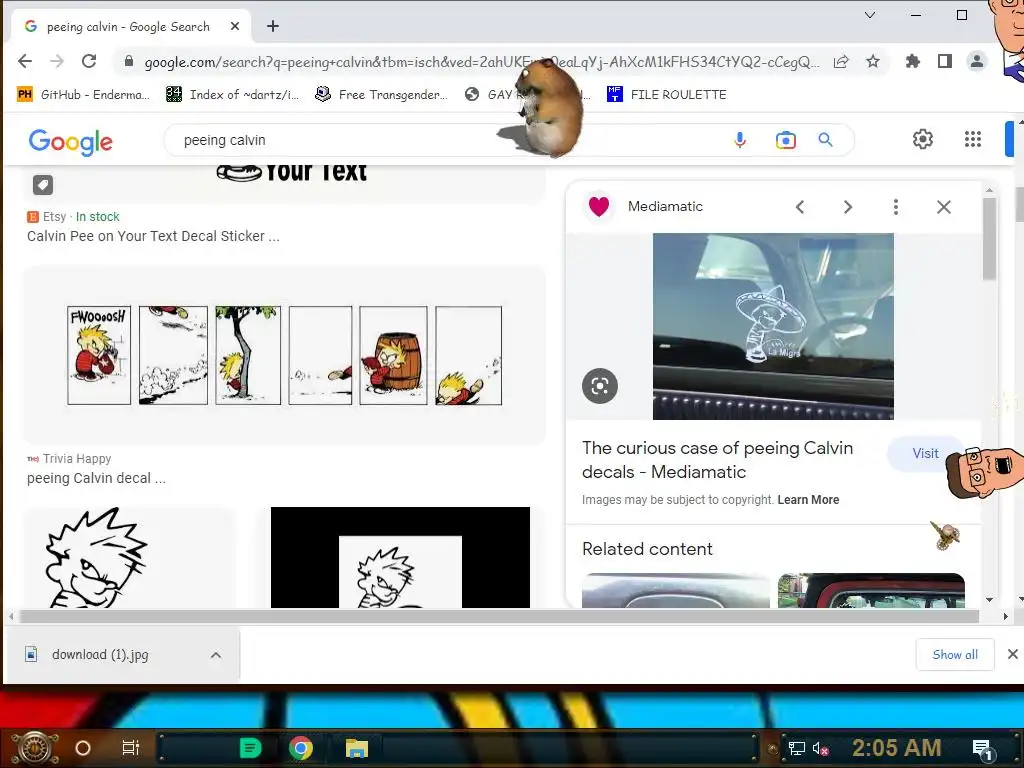Click the 2:05 AM clock
The width and height of the screenshot is (1024, 768).
click(897, 748)
